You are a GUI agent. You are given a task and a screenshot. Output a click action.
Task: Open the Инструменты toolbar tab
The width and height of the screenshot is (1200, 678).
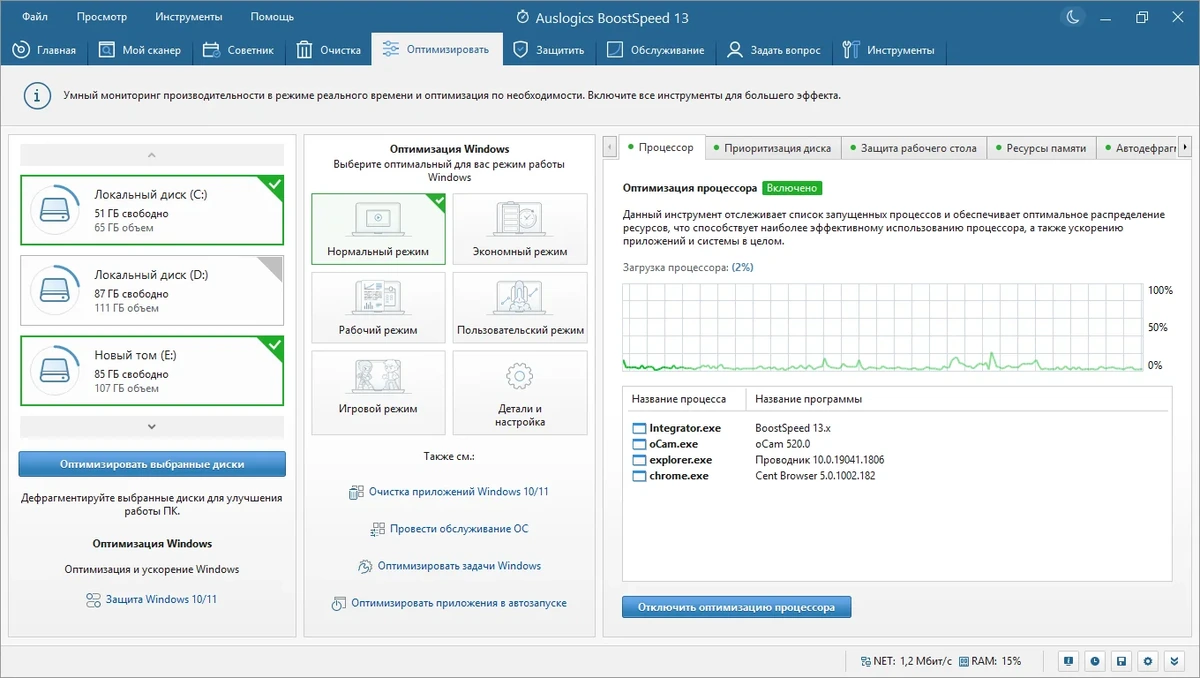click(x=889, y=50)
